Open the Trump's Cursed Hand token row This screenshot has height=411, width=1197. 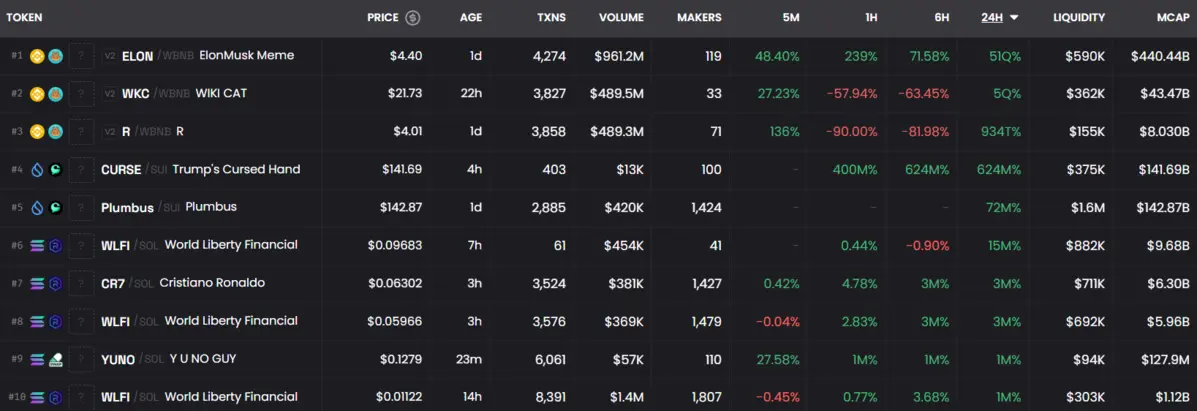pyautogui.click(x=236, y=170)
